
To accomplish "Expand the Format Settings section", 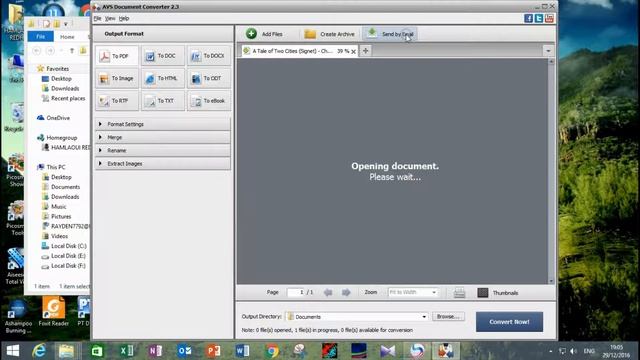I will click(162, 124).
